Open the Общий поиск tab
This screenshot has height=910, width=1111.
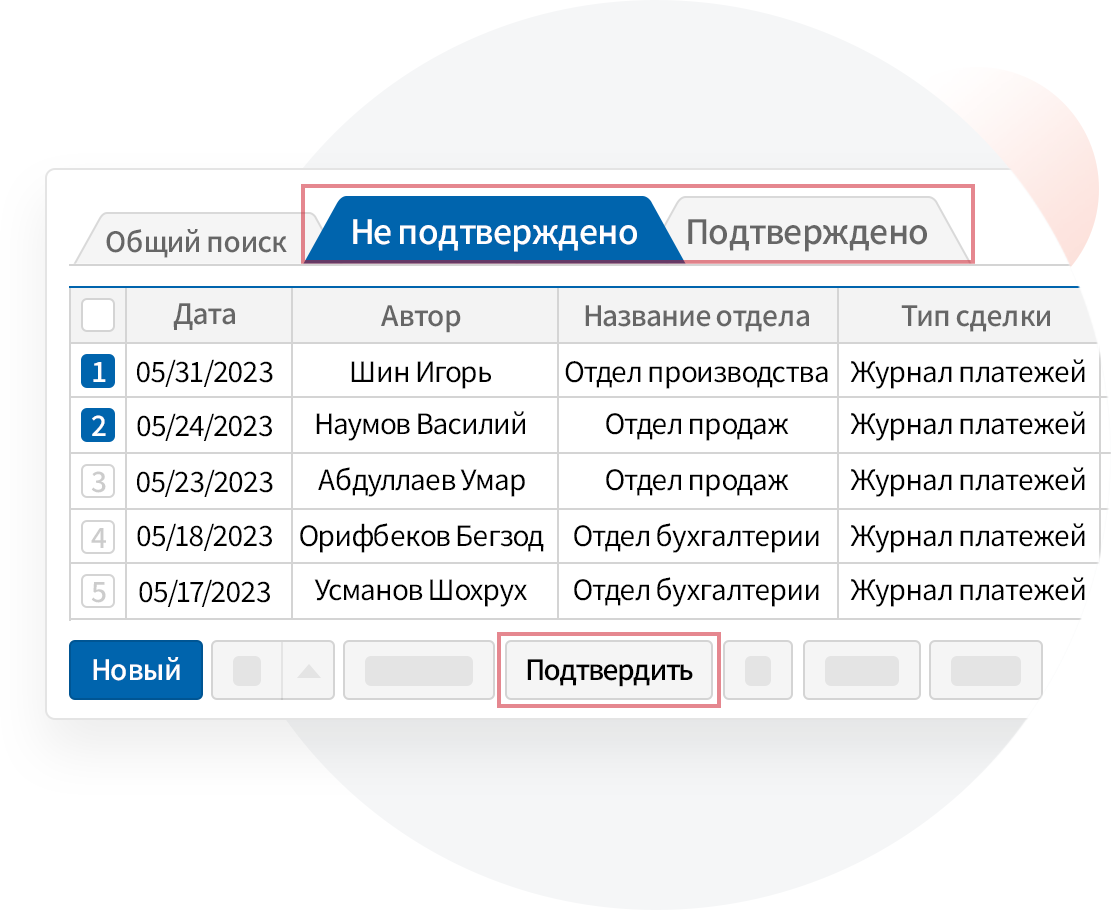(x=195, y=242)
